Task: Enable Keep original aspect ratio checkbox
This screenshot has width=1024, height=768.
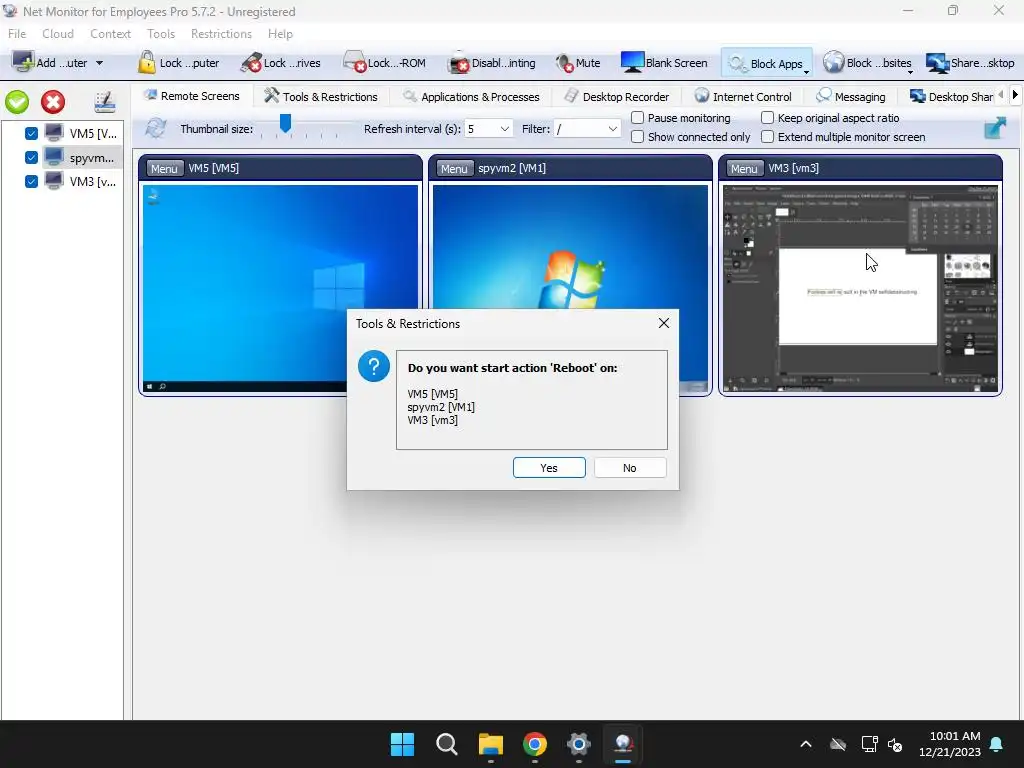Action: pos(767,118)
